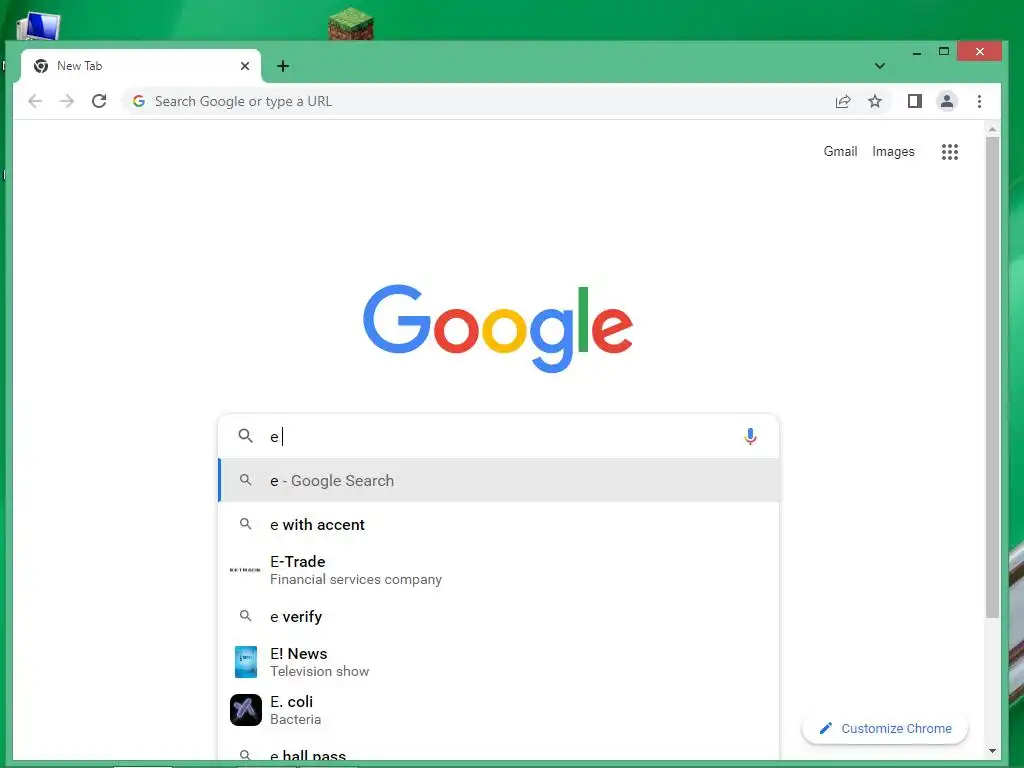Click the Google G icon in address bar
Image resolution: width=1024 pixels, height=768 pixels.
pyautogui.click(x=138, y=101)
